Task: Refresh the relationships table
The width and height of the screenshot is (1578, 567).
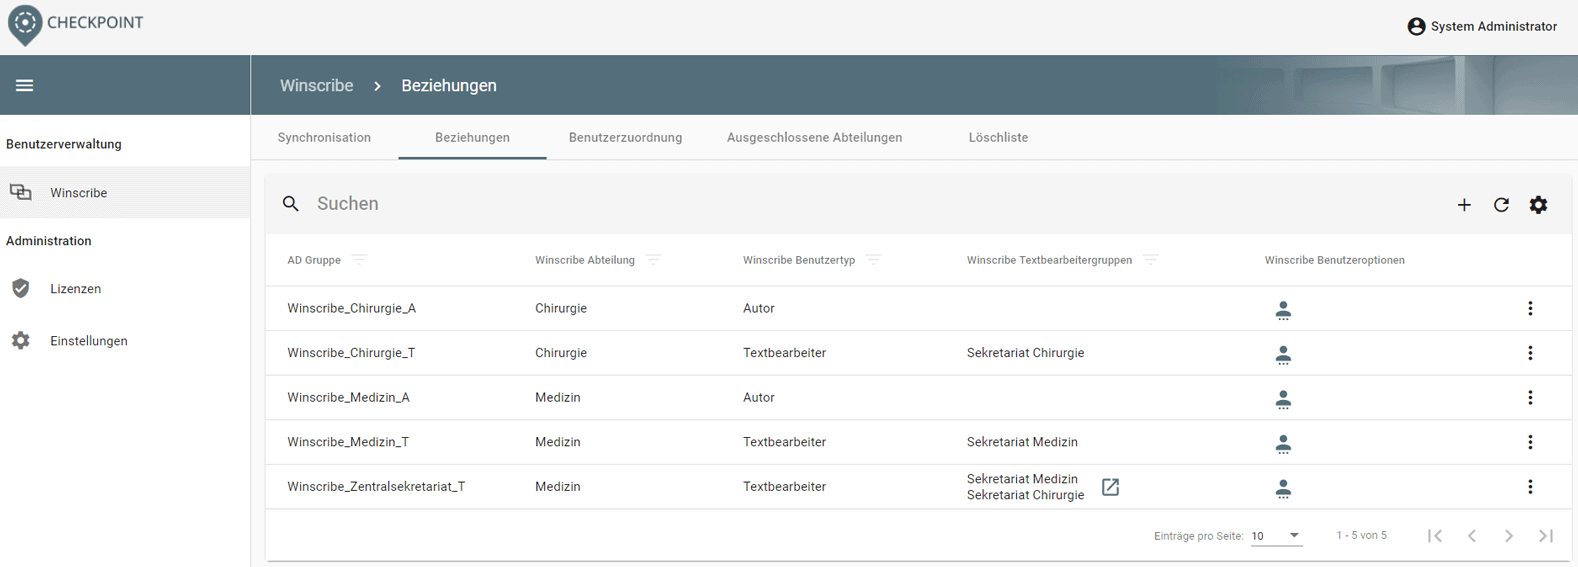Action: click(x=1501, y=205)
